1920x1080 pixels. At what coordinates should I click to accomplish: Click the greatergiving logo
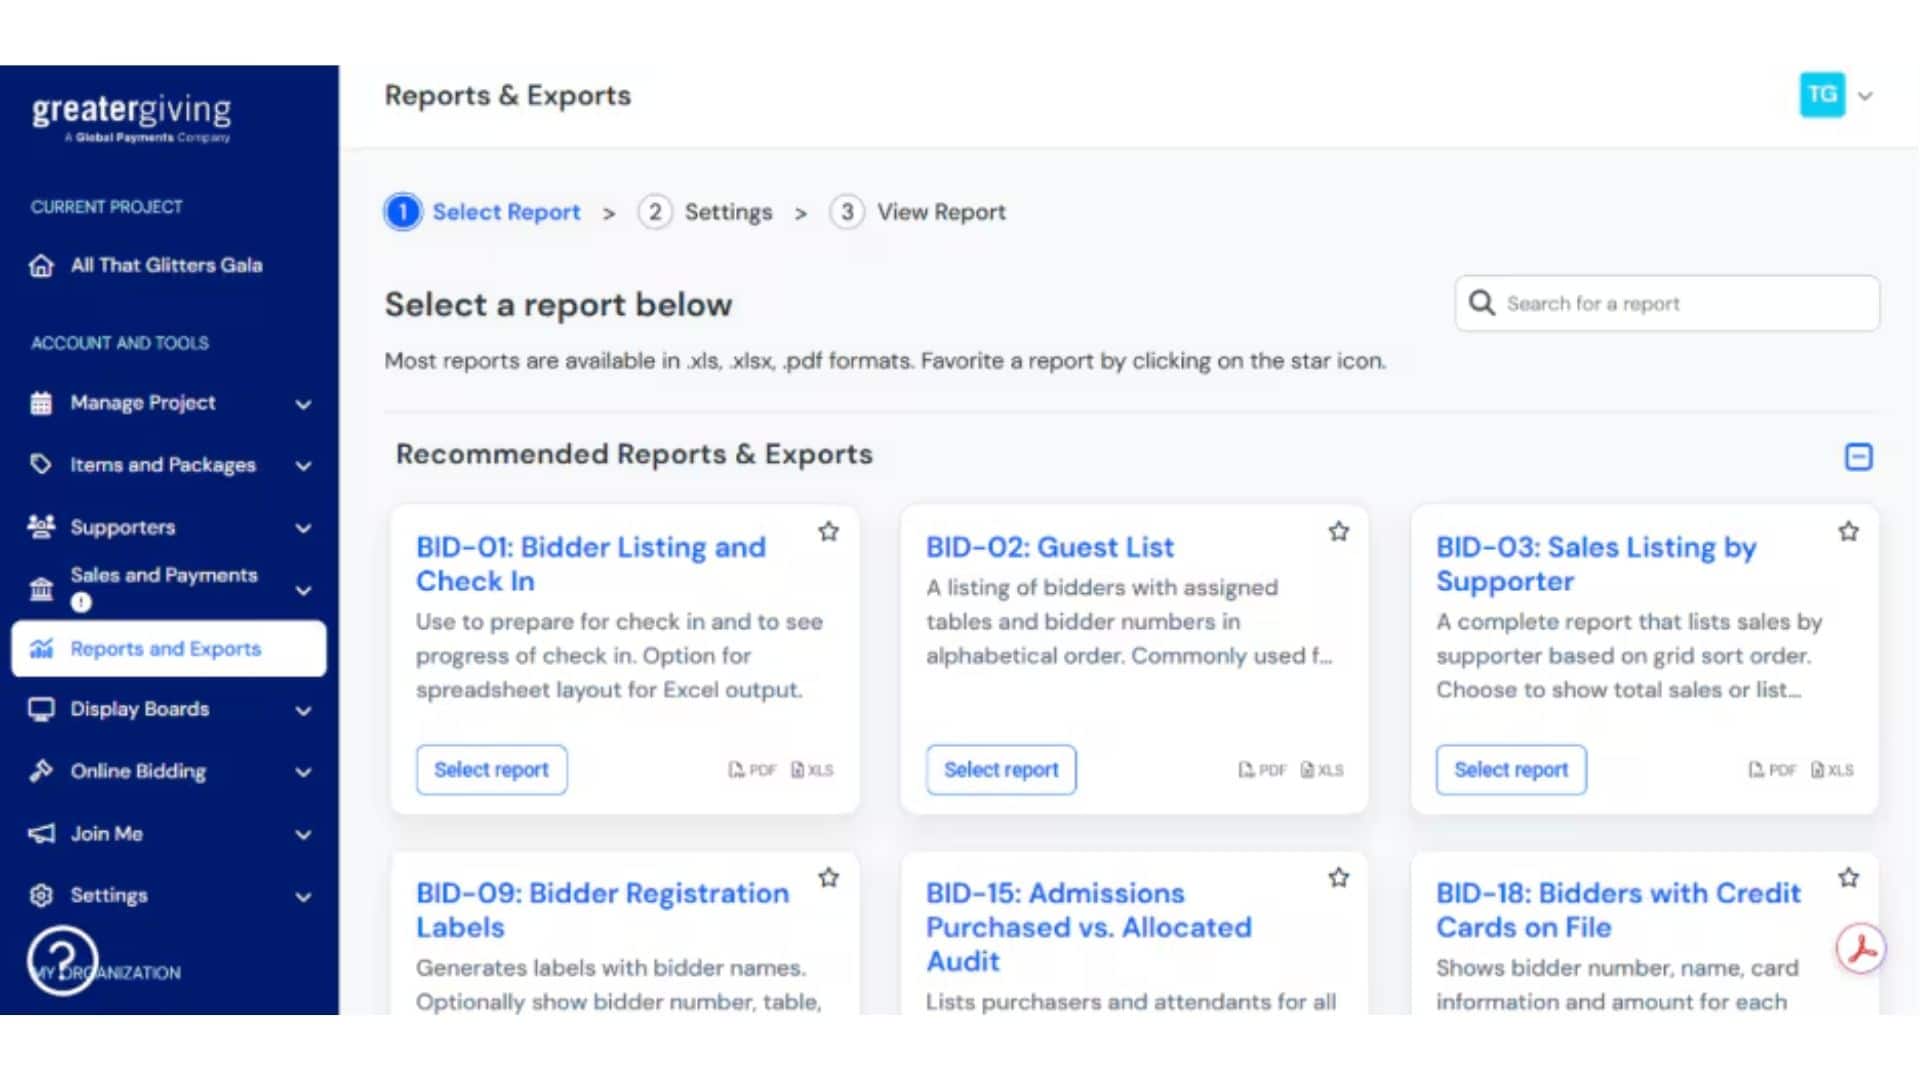pyautogui.click(x=131, y=118)
